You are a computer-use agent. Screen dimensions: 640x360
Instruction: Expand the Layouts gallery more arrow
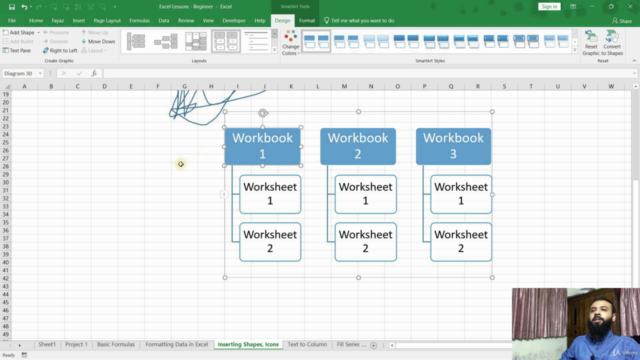274,50
